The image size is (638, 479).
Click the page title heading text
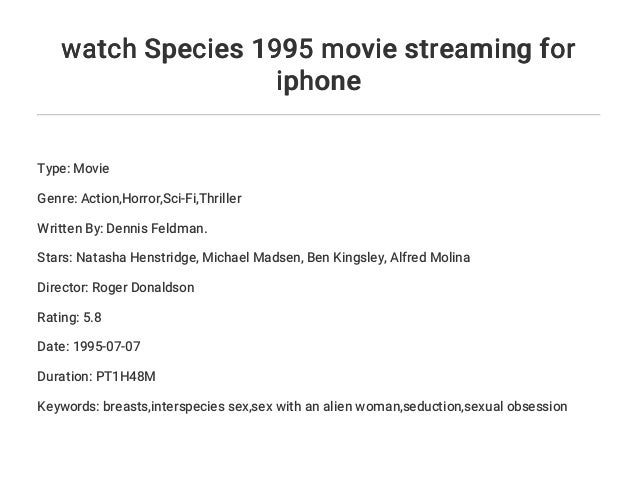[x=318, y=64]
